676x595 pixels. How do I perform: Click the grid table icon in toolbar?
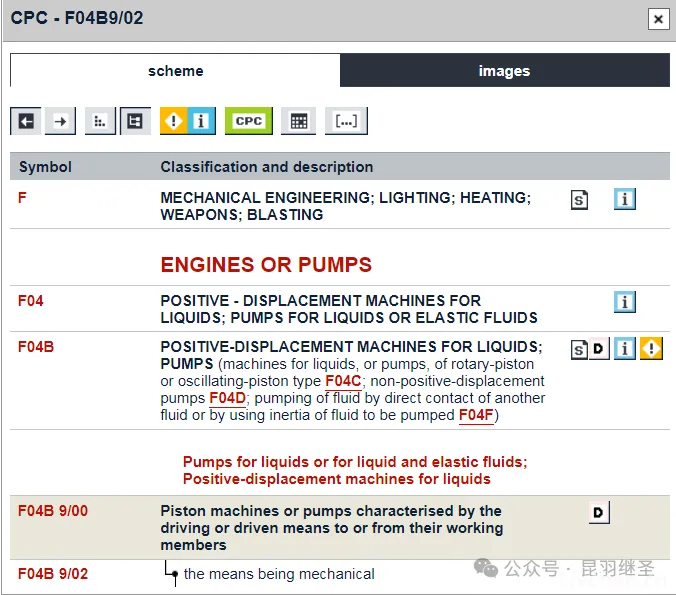(x=297, y=121)
